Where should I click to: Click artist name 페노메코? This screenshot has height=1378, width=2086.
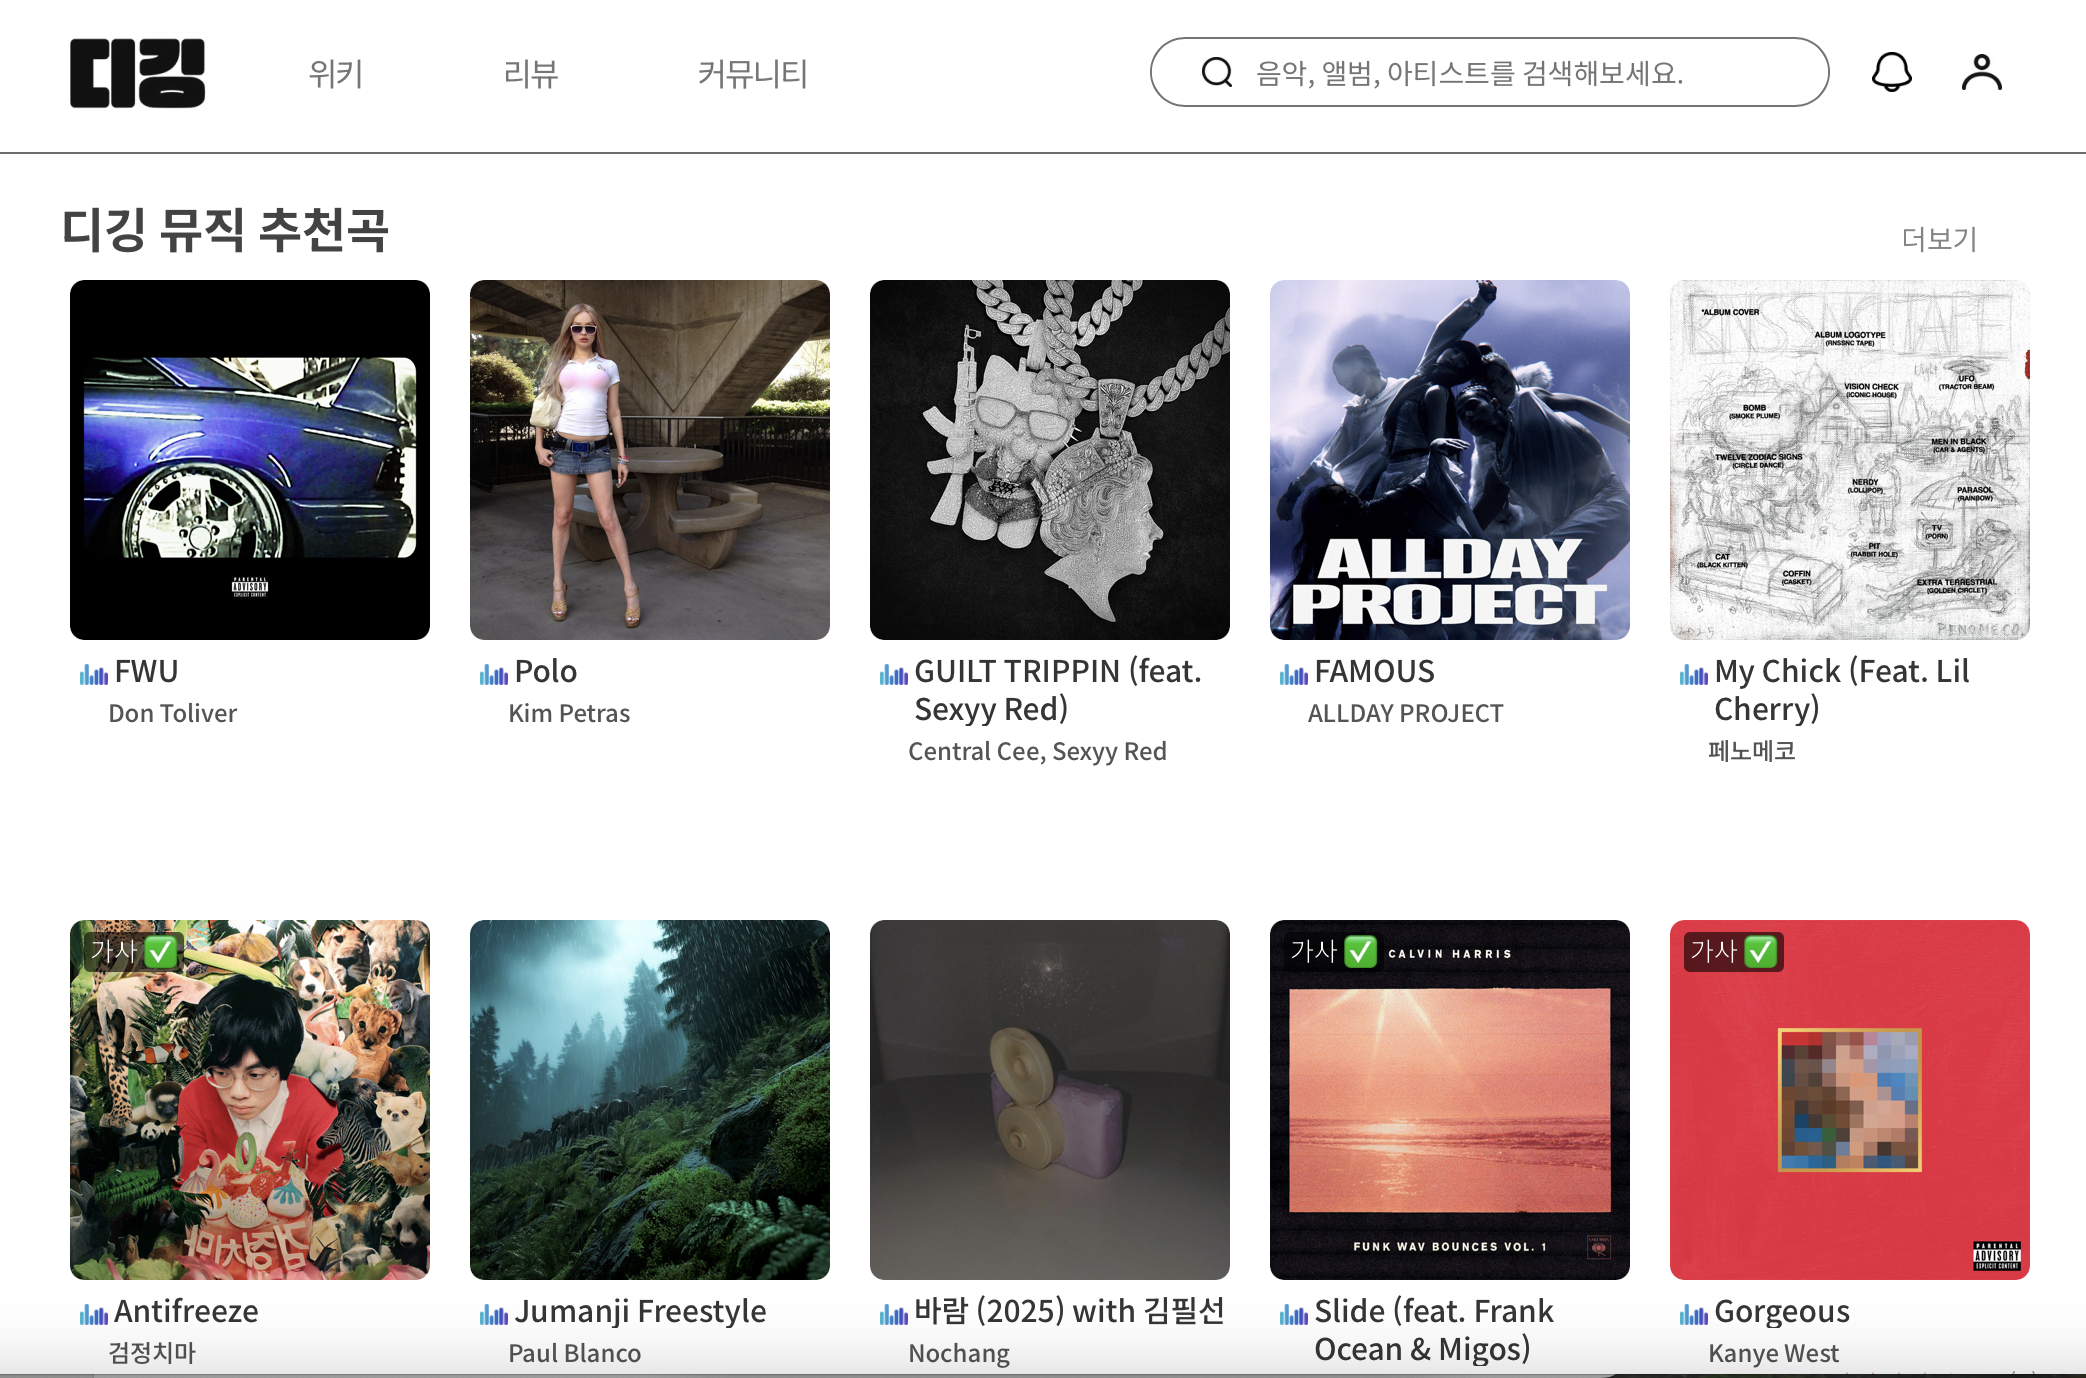(x=1752, y=751)
